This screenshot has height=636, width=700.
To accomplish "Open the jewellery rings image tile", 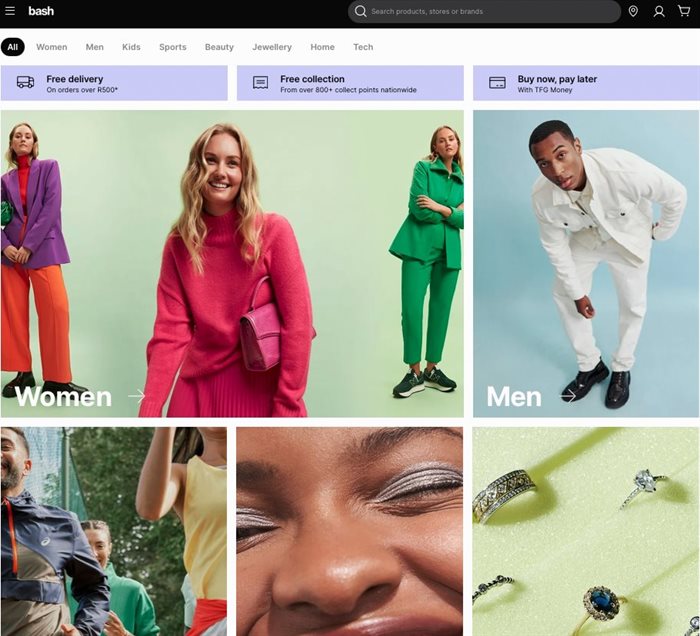I will [586, 531].
